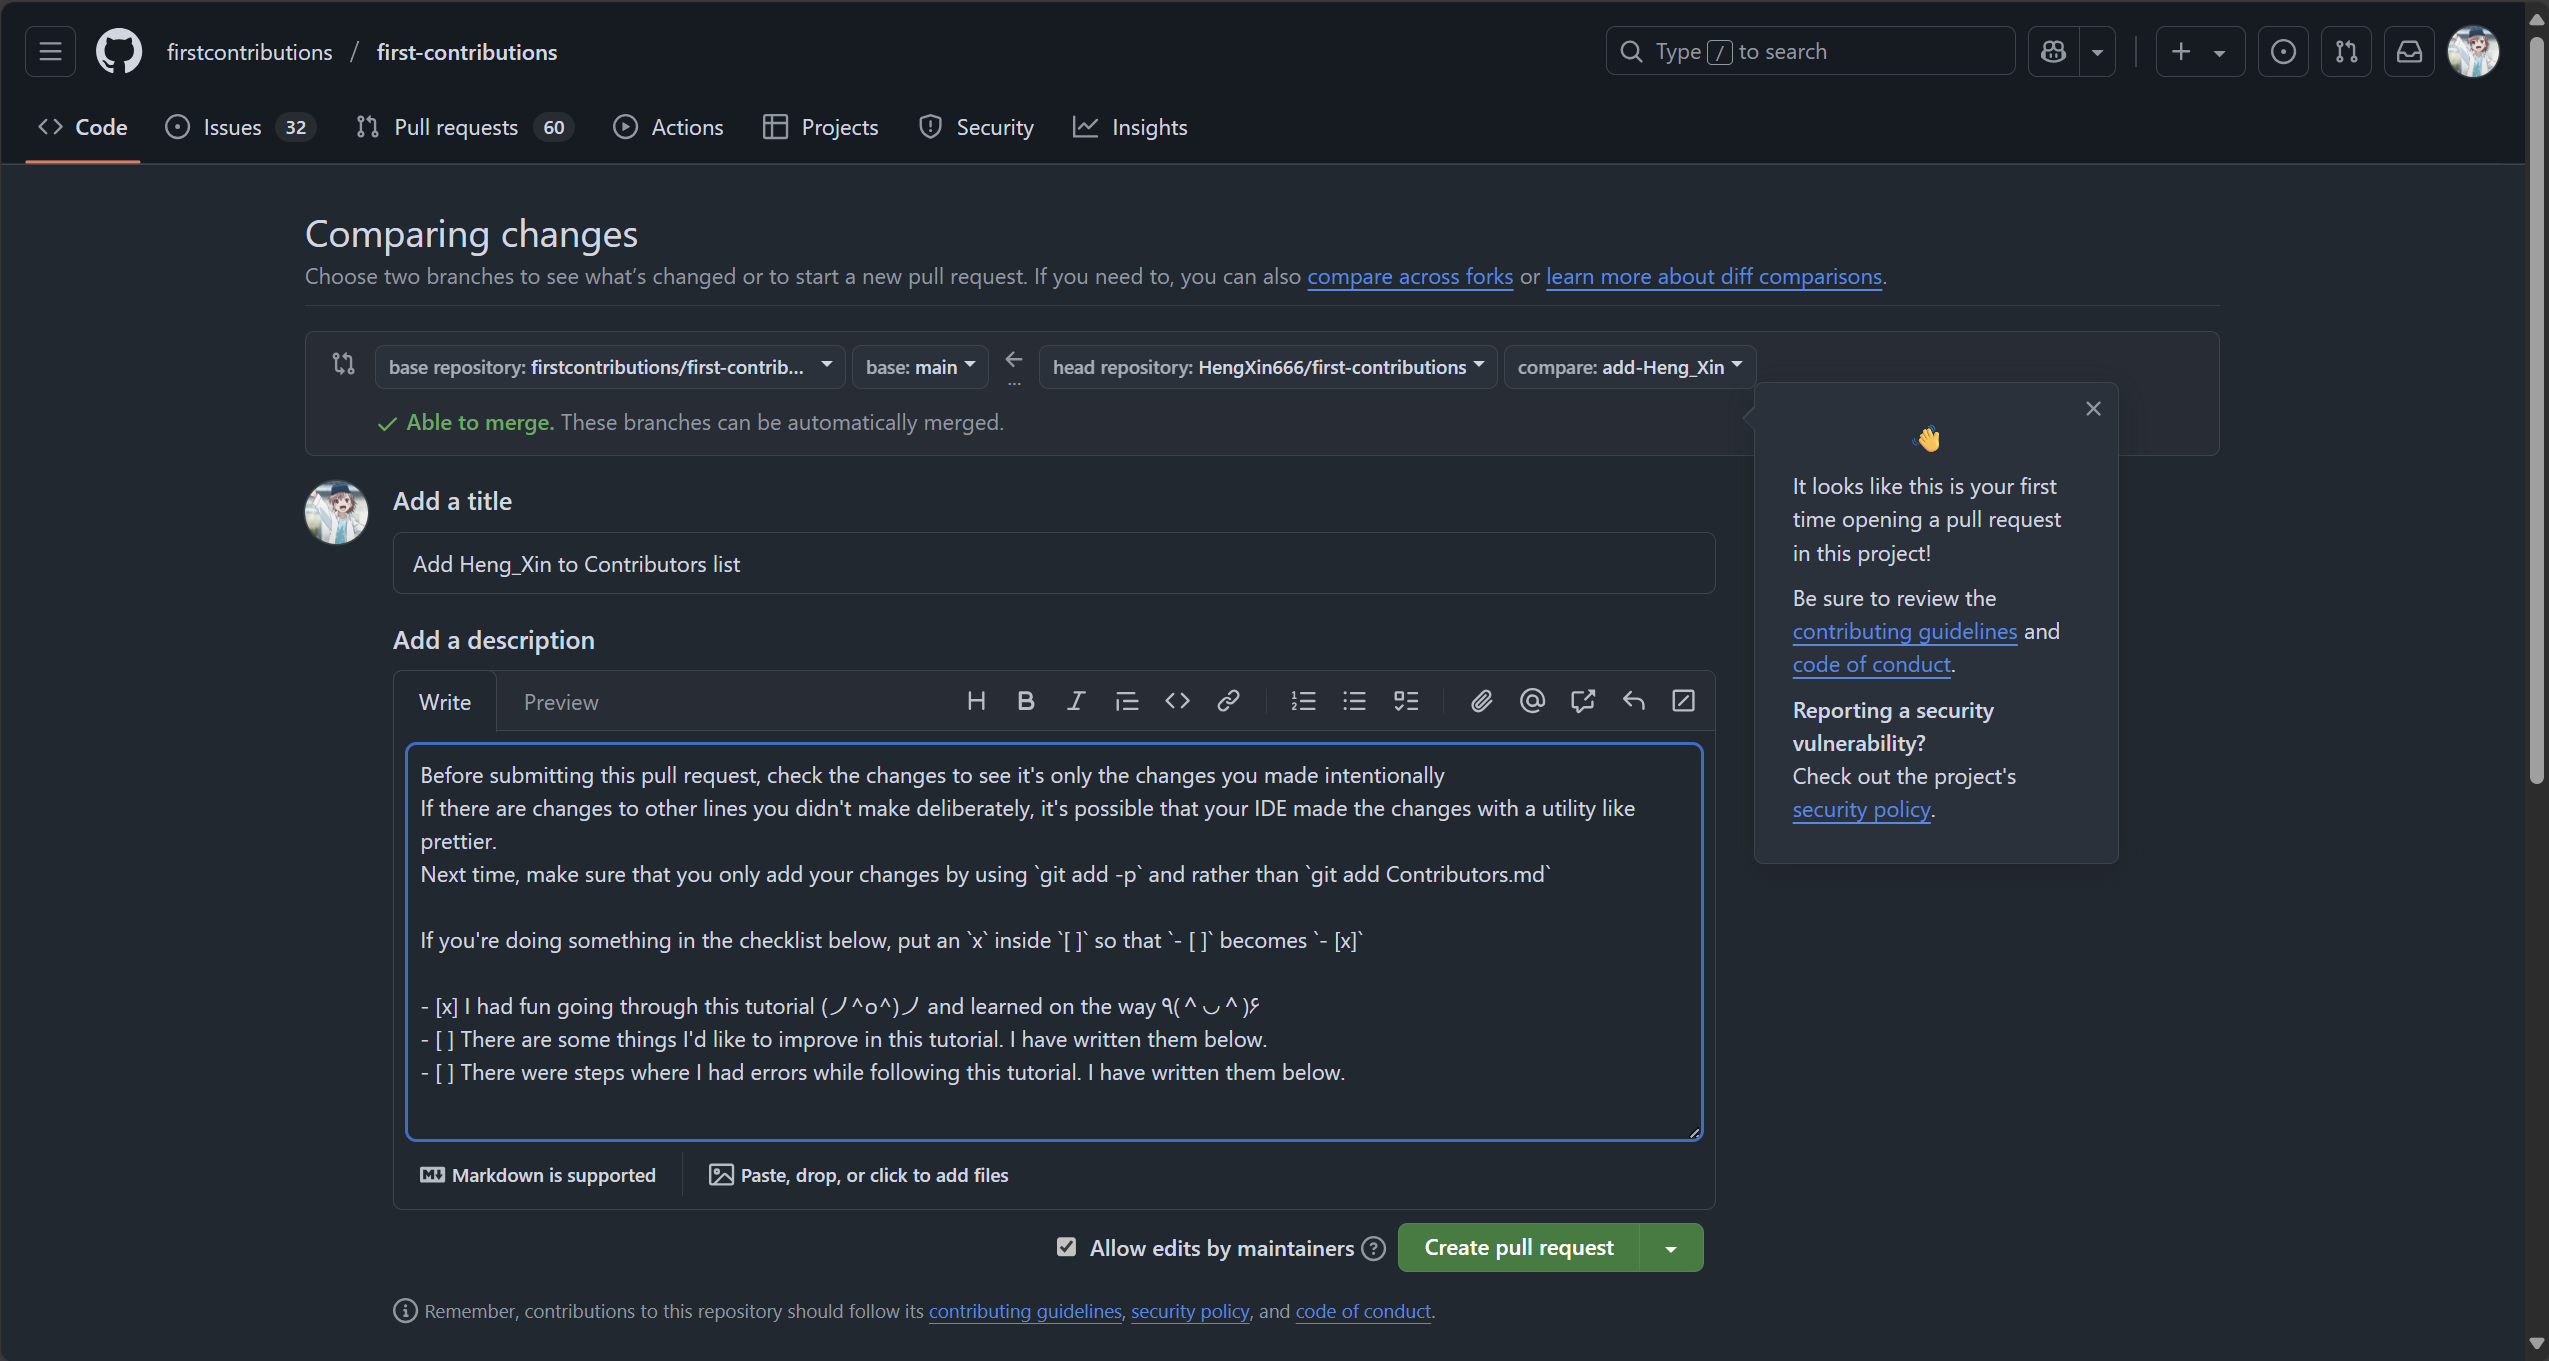Expand the base: main branch dropdown
Viewport: 2549px width, 1361px height.
coord(920,367)
